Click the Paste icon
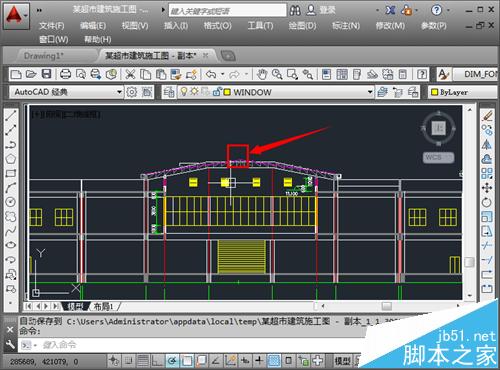Image resolution: width=500 pixels, height=370 pixels. point(161,74)
